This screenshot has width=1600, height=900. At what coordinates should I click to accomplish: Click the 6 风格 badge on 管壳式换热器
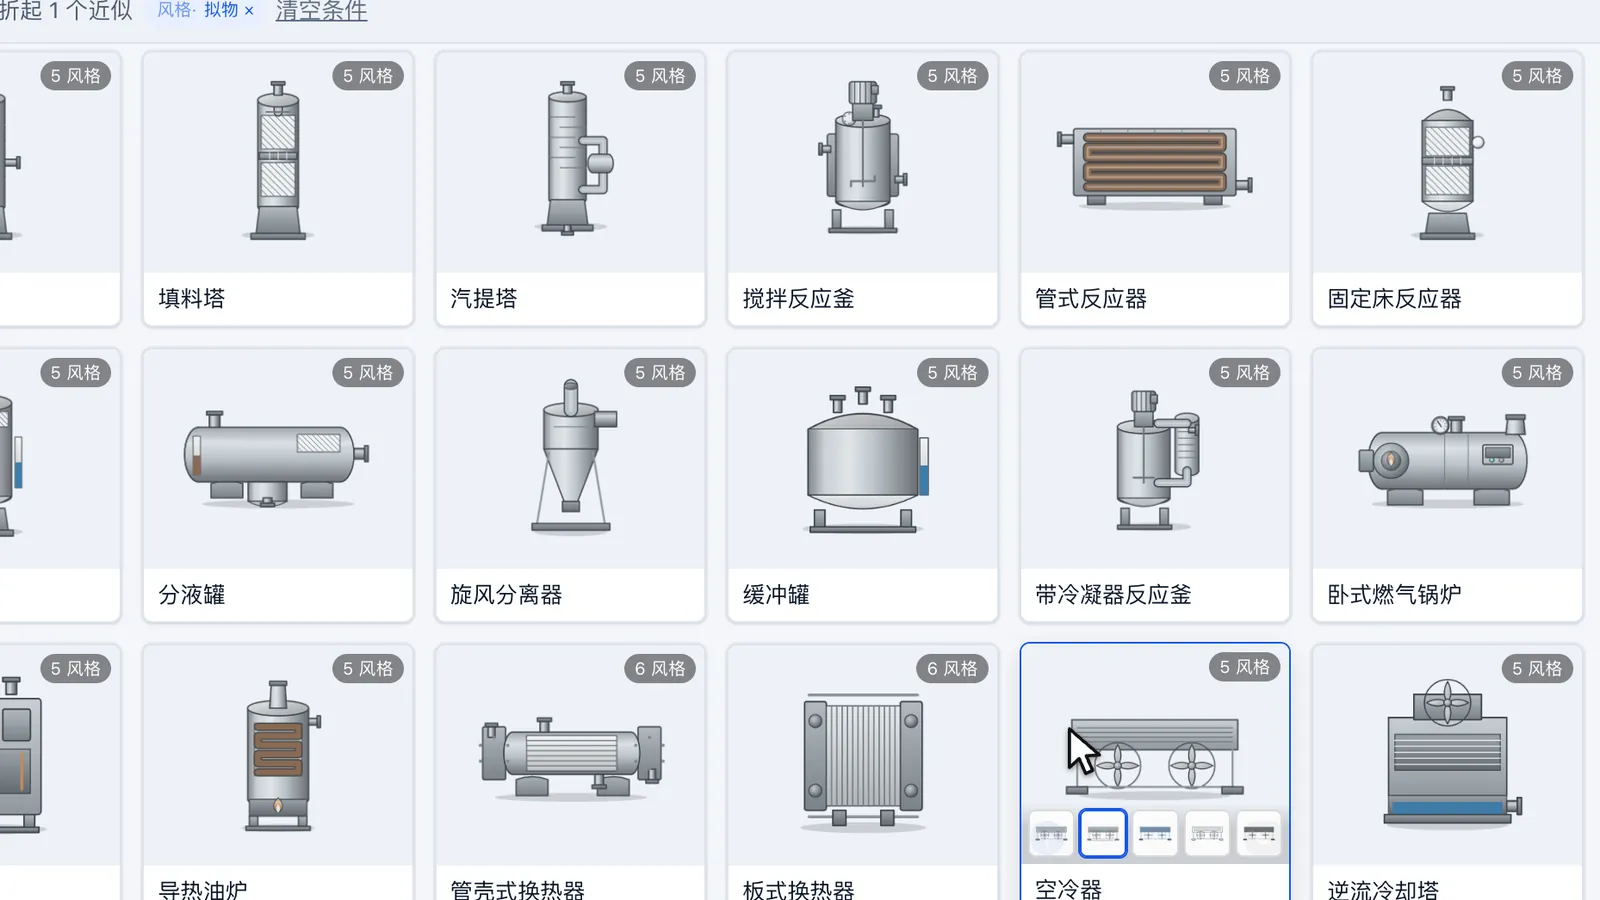[x=660, y=669]
